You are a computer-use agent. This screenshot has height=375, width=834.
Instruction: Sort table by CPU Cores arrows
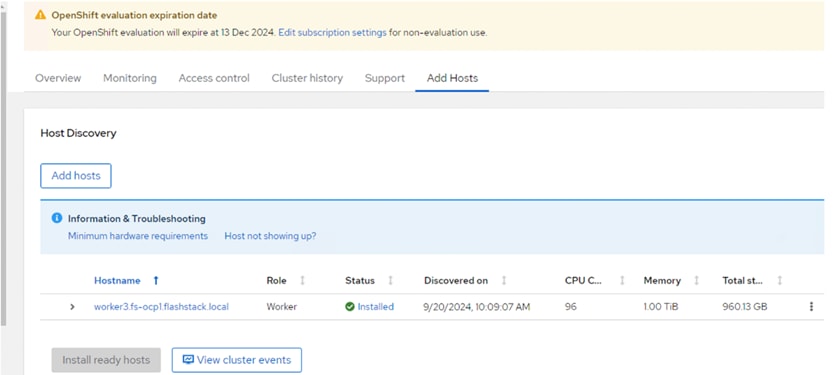click(x=622, y=280)
